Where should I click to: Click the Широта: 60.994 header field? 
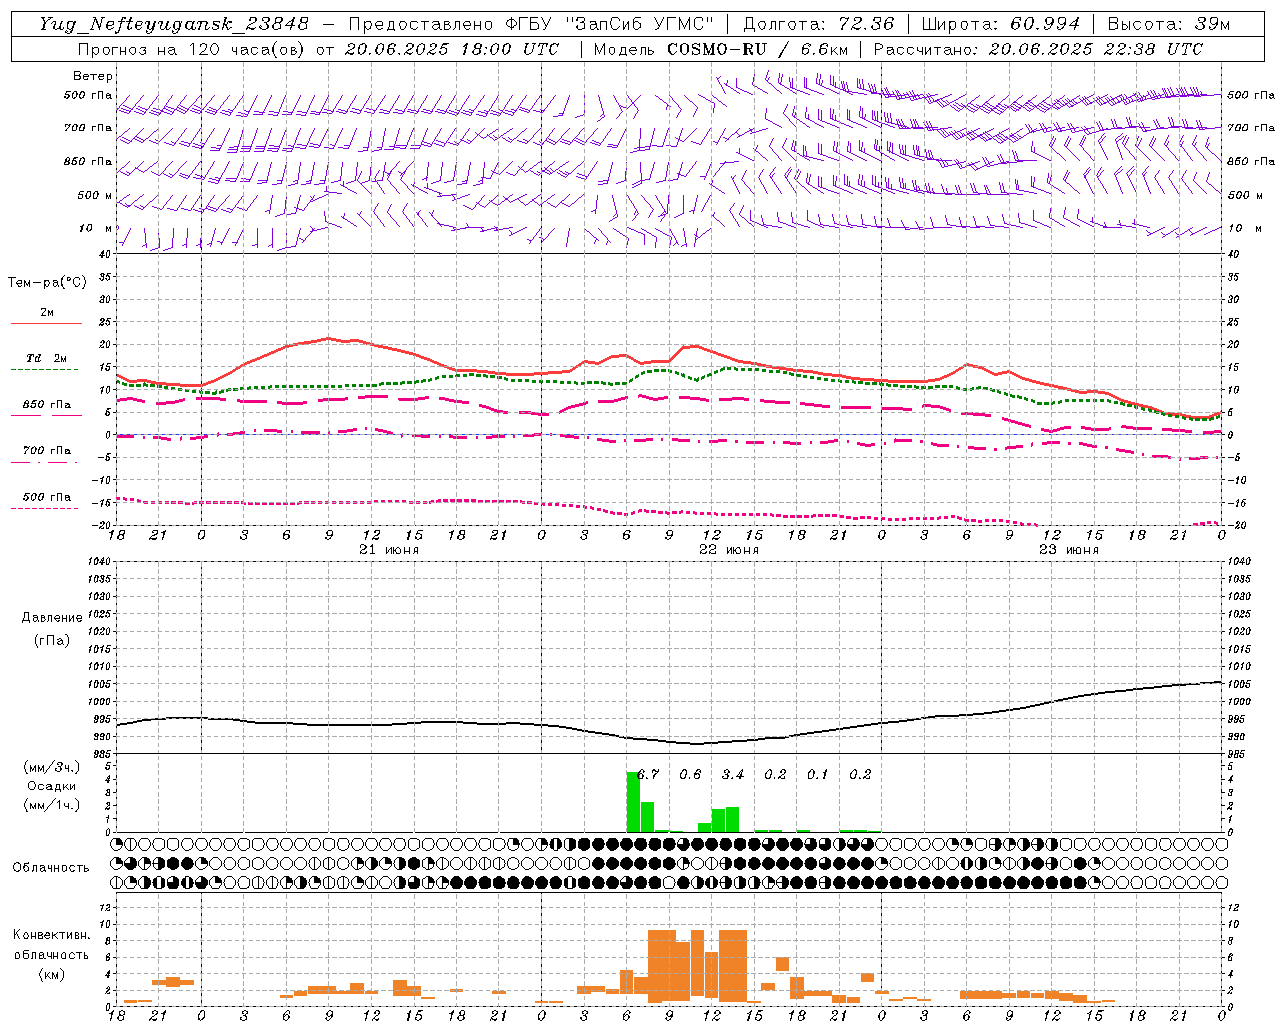click(1000, 24)
